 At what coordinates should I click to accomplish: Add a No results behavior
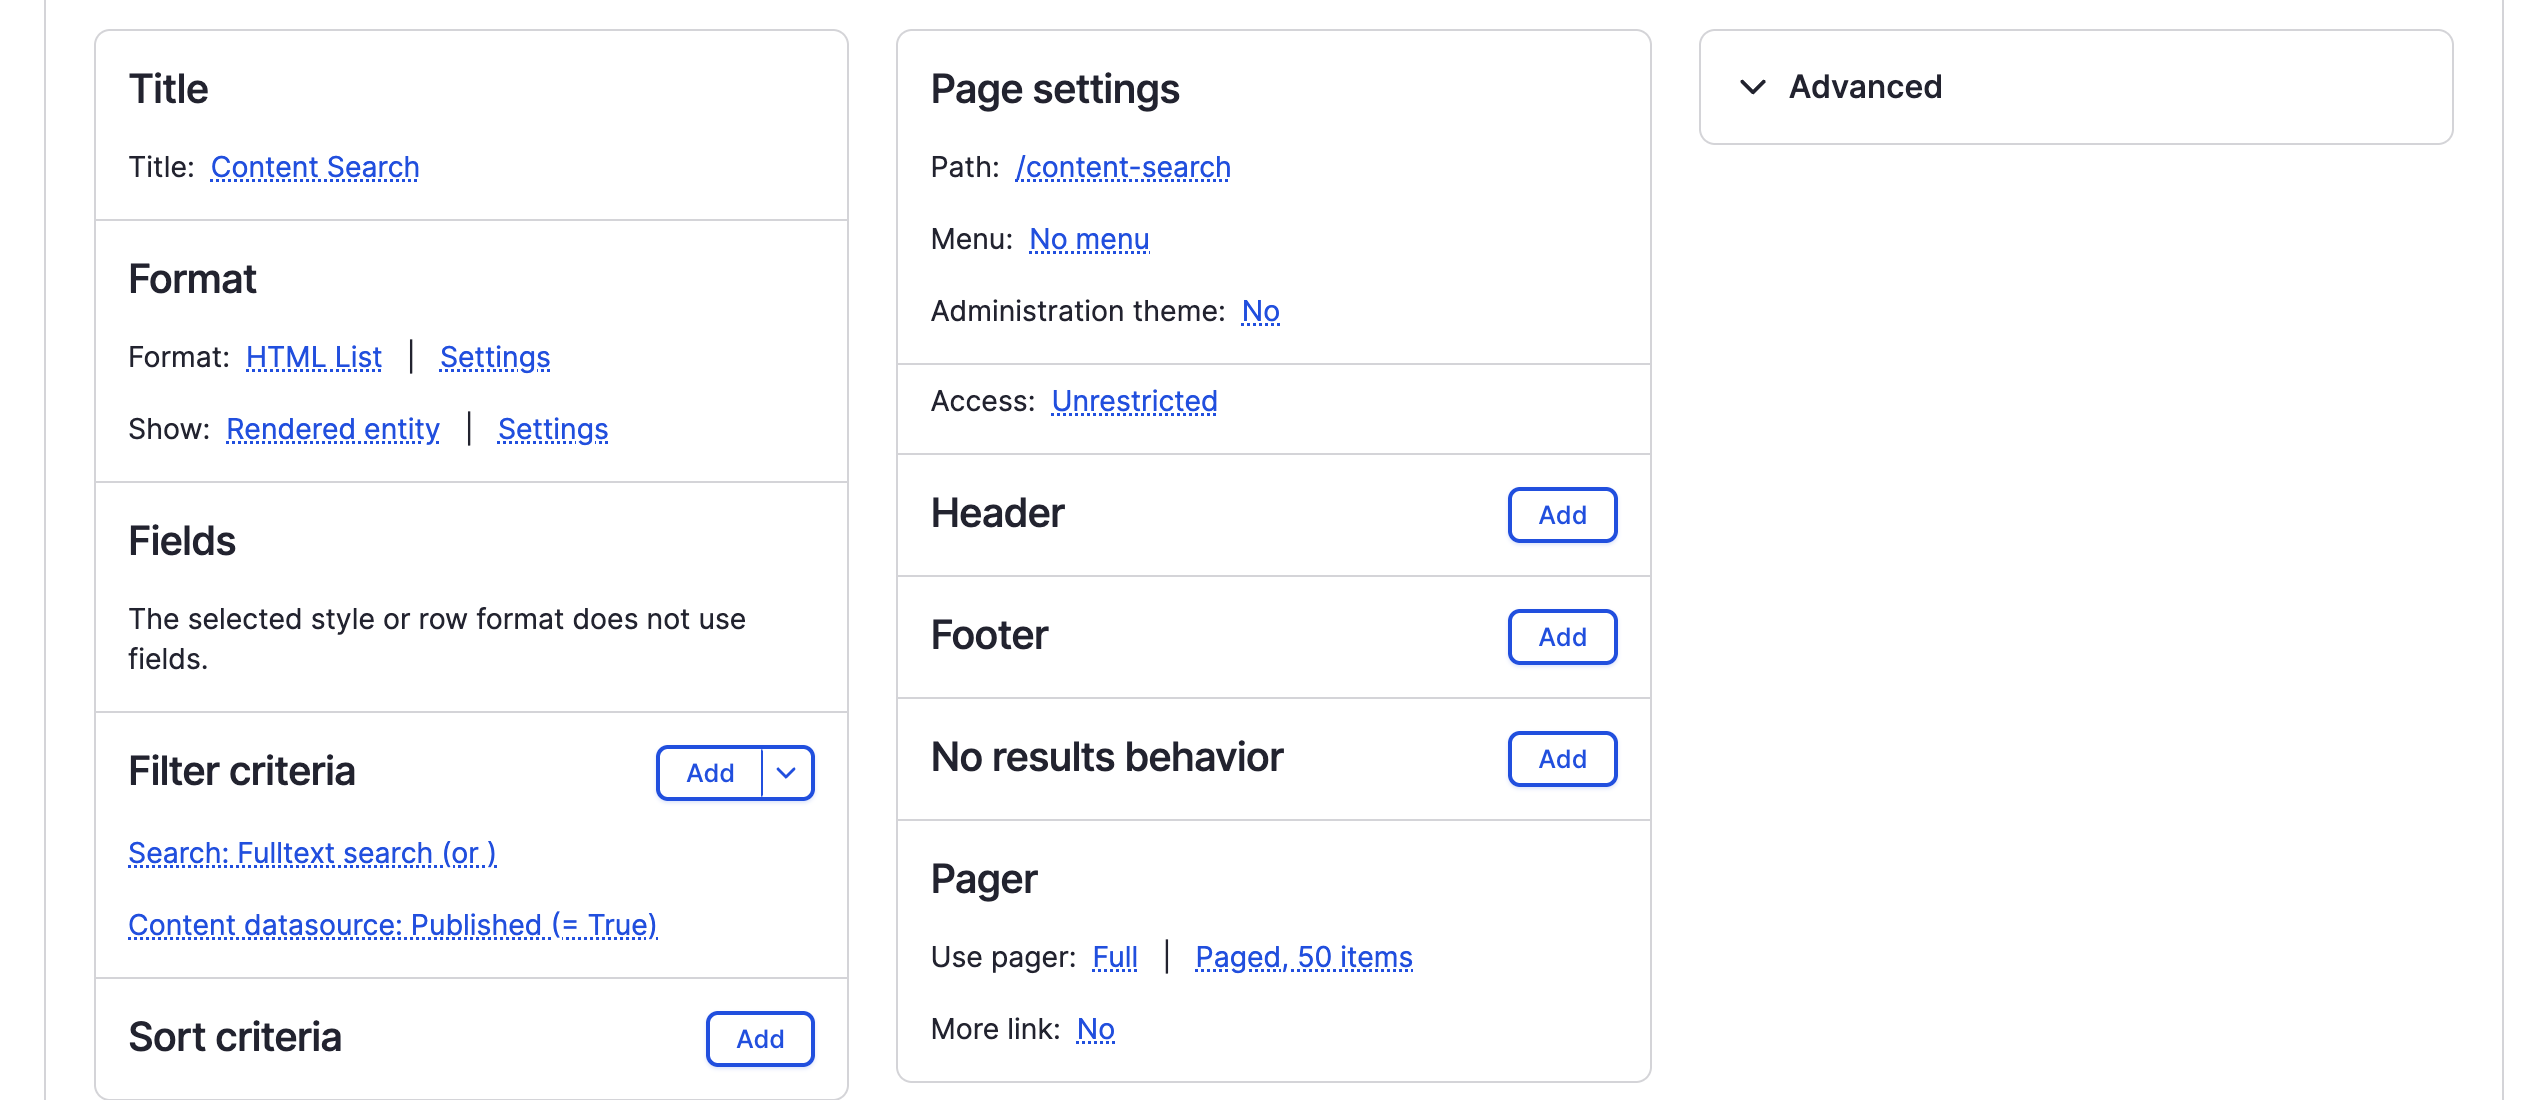coord(1561,759)
